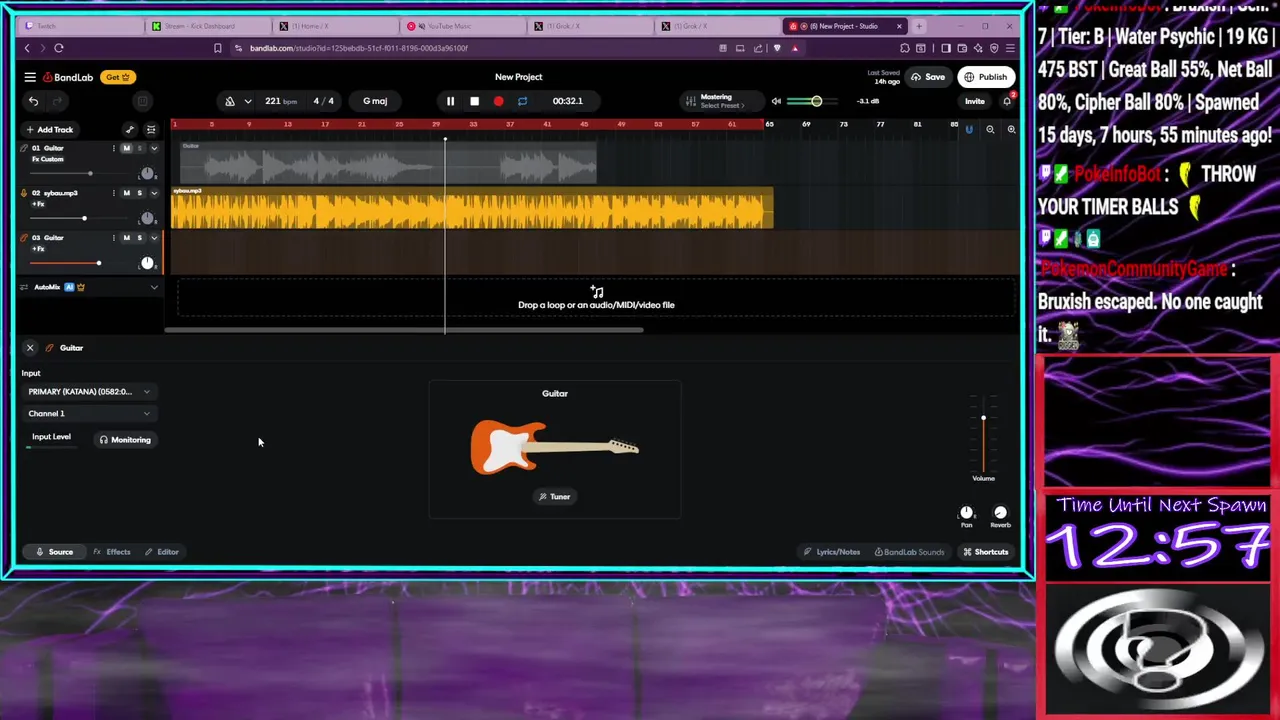This screenshot has width=1280, height=720.
Task: Click the Pan knob in Guitar panel
Action: click(966, 513)
